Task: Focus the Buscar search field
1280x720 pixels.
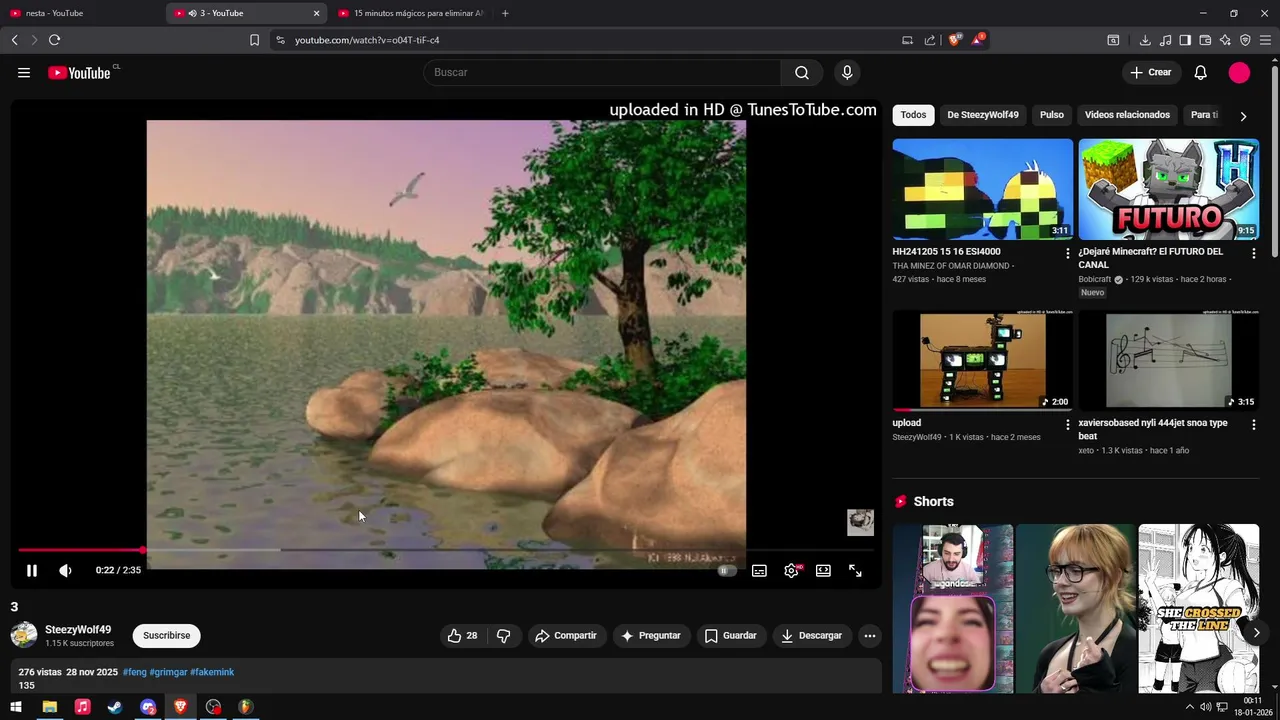Action: tap(603, 72)
